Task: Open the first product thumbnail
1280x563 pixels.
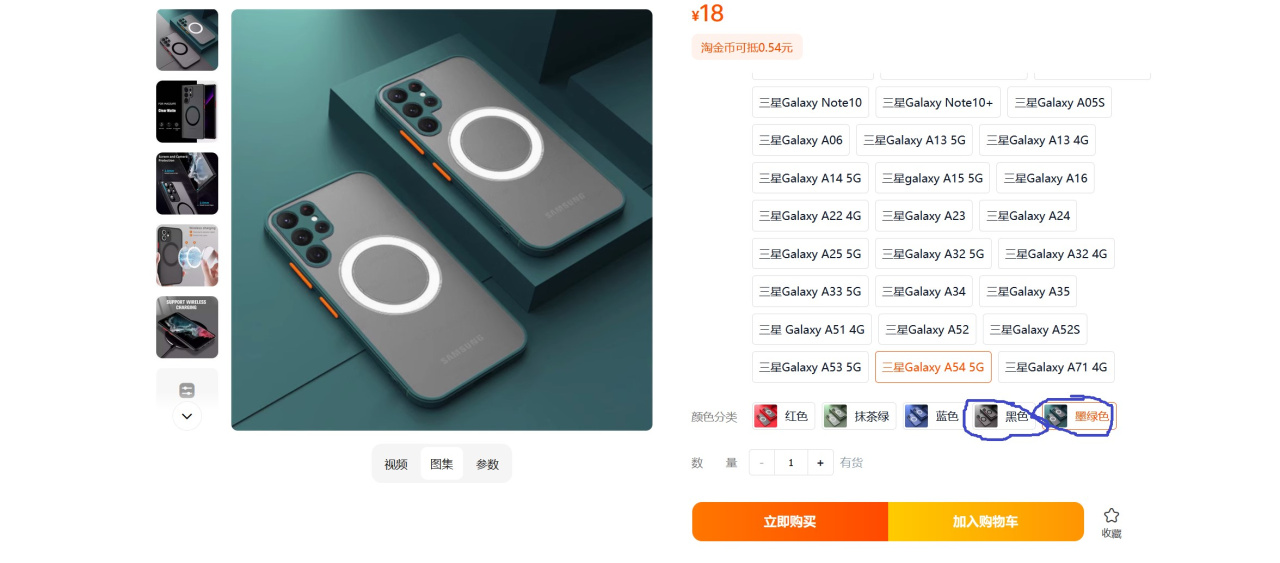Action: (x=187, y=40)
